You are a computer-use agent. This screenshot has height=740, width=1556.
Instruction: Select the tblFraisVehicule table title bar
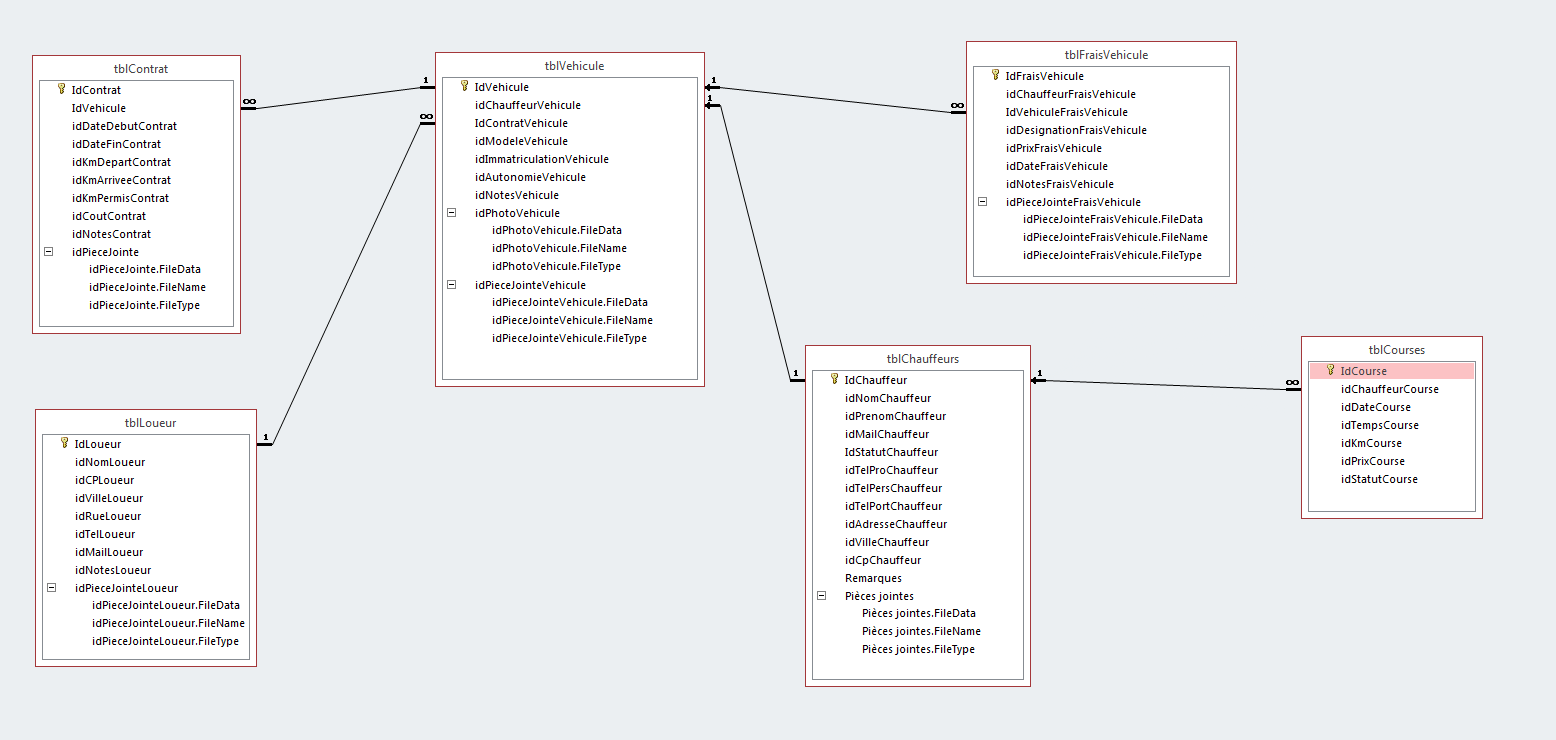coord(1102,55)
